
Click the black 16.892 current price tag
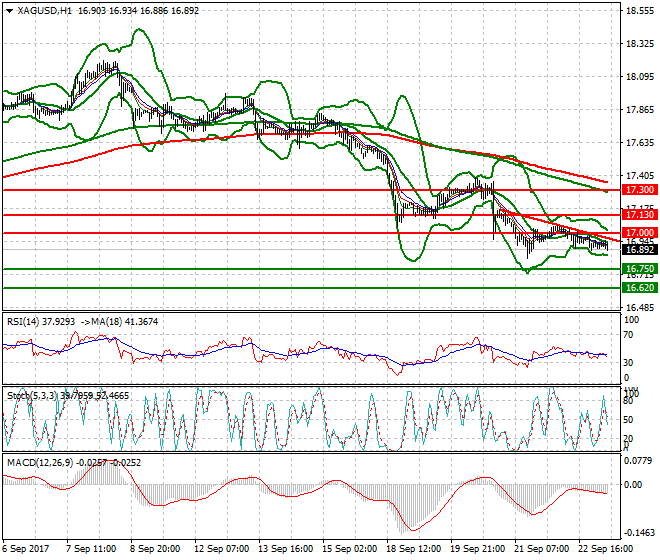pos(638,250)
